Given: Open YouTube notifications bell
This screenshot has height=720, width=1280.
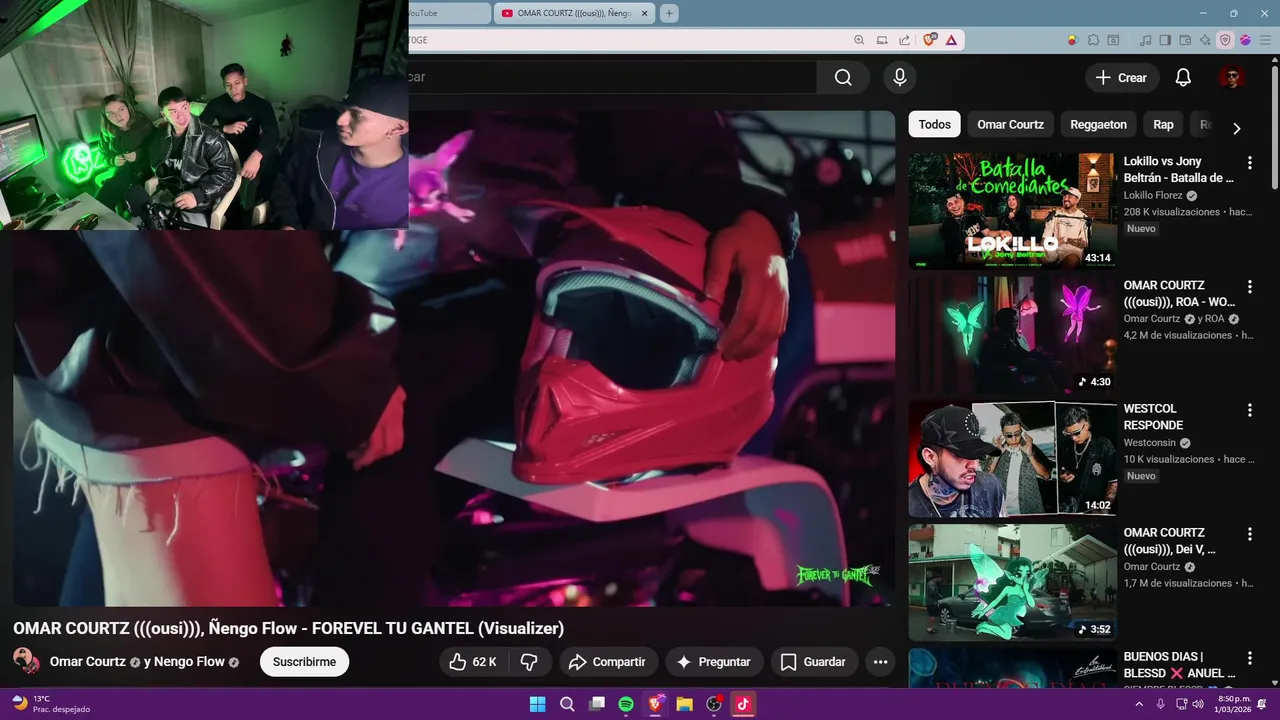Looking at the screenshot, I should tap(1183, 78).
